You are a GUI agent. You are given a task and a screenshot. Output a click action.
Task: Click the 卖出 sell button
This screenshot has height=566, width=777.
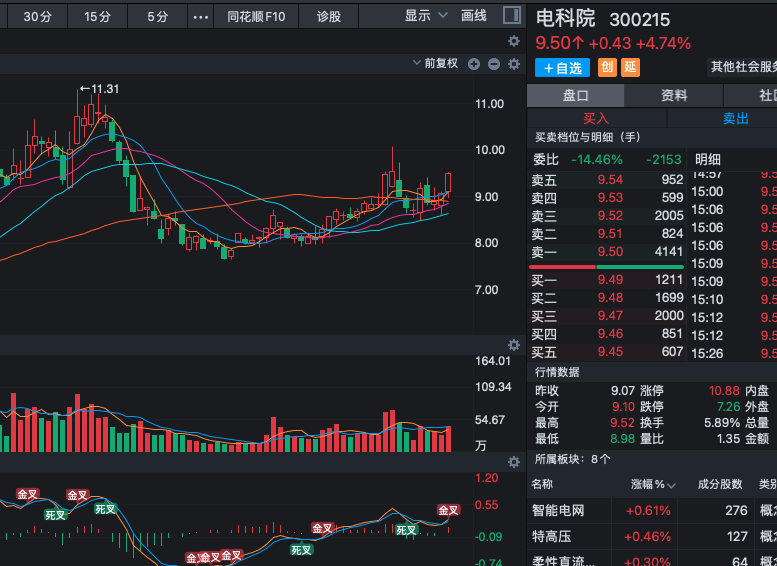click(735, 118)
